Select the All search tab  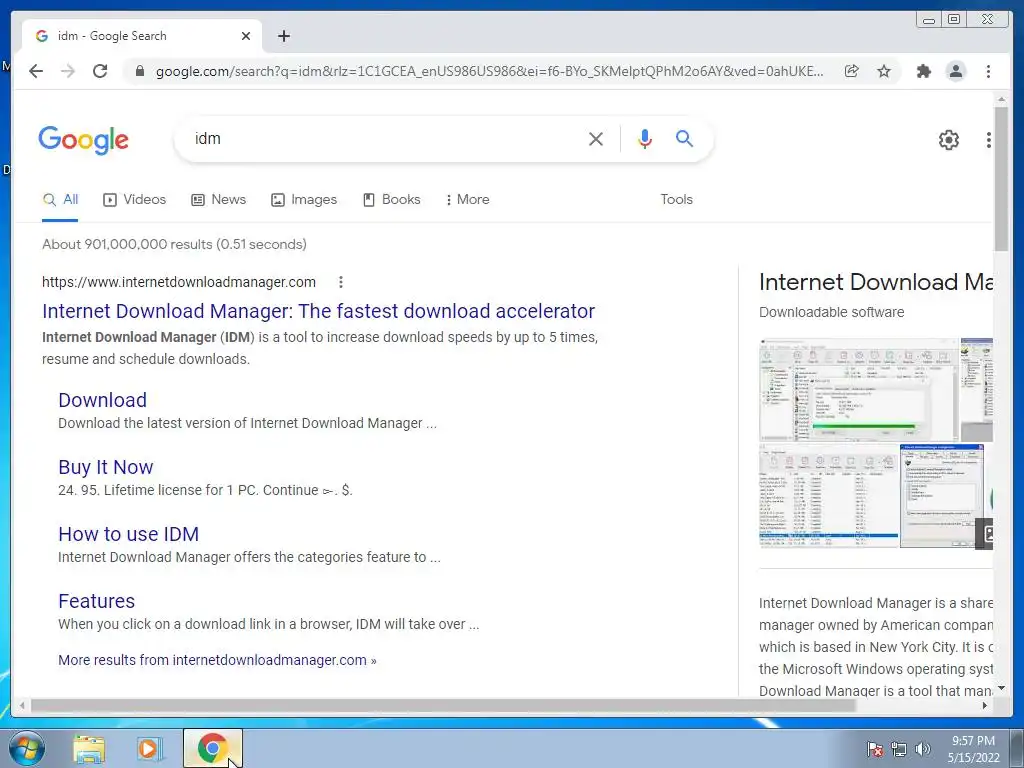[60, 200]
